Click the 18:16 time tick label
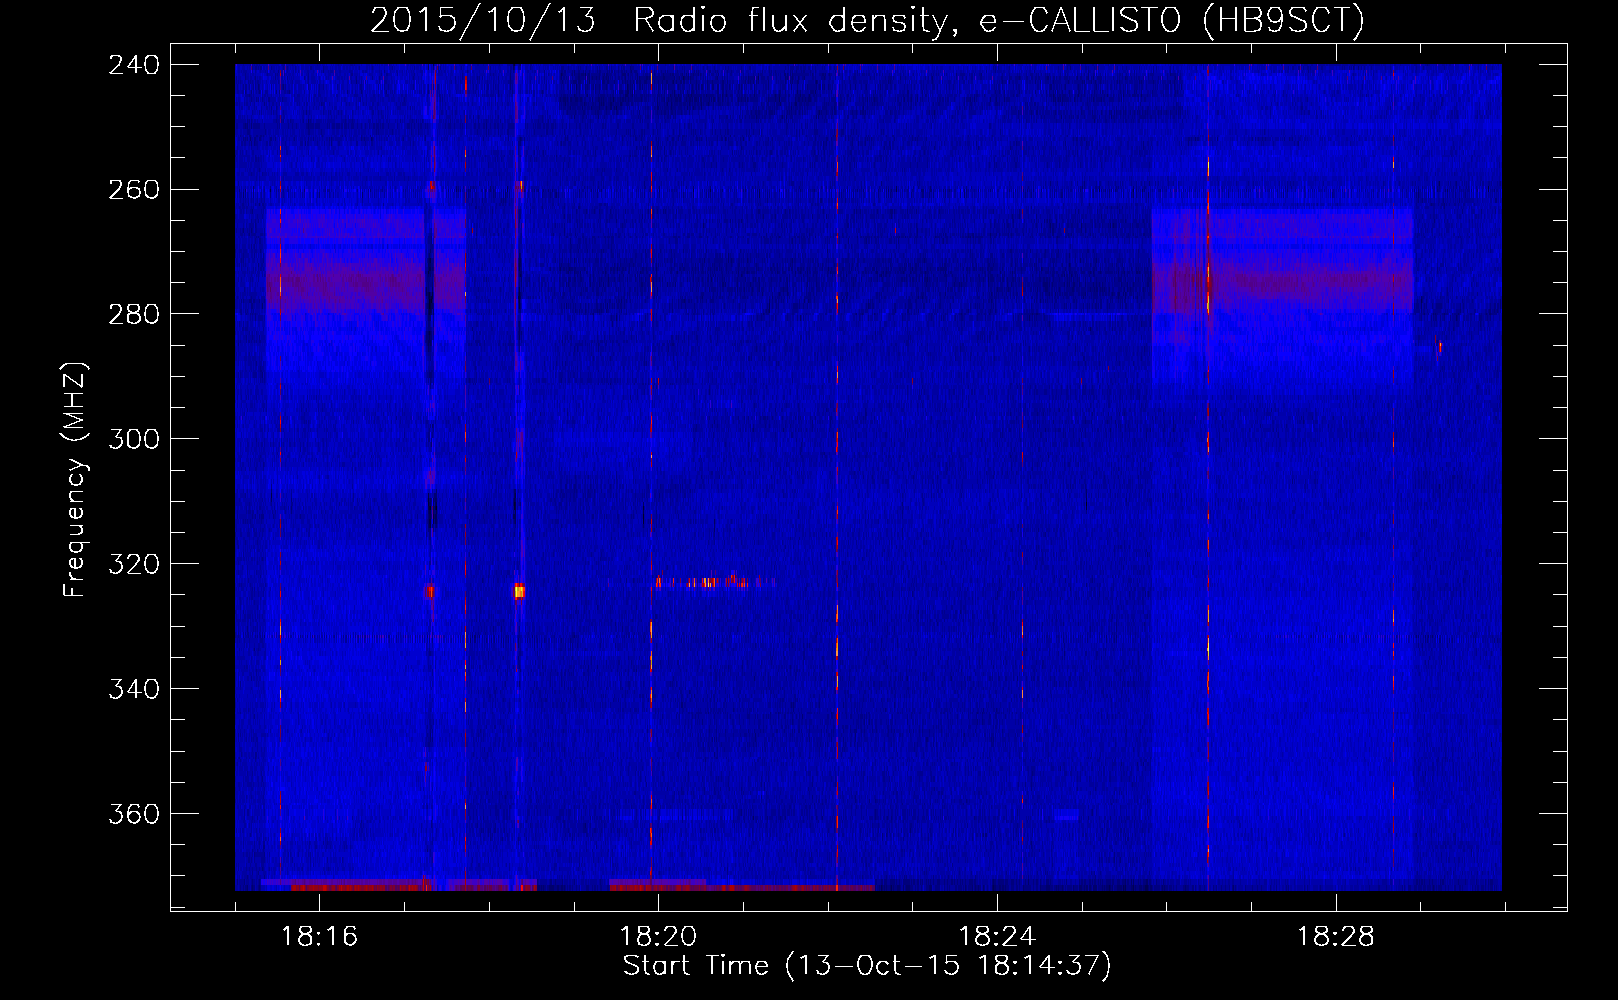Image resolution: width=1618 pixels, height=1000 pixels. [319, 936]
